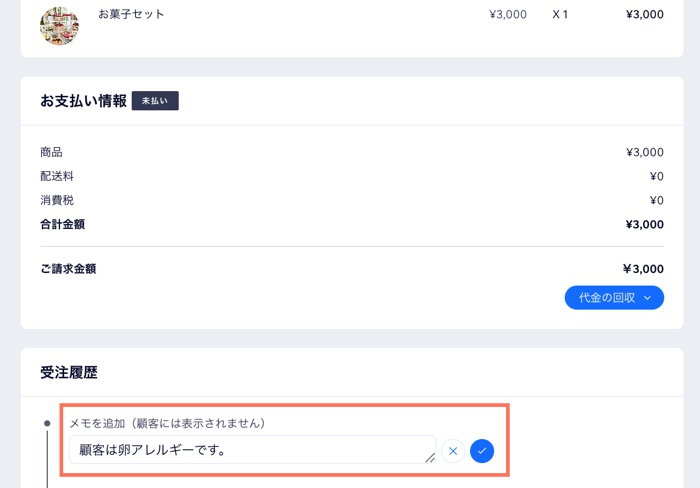Viewport: 700px width, 488px height.
Task: Click the 商品 row label
Action: (x=51, y=152)
